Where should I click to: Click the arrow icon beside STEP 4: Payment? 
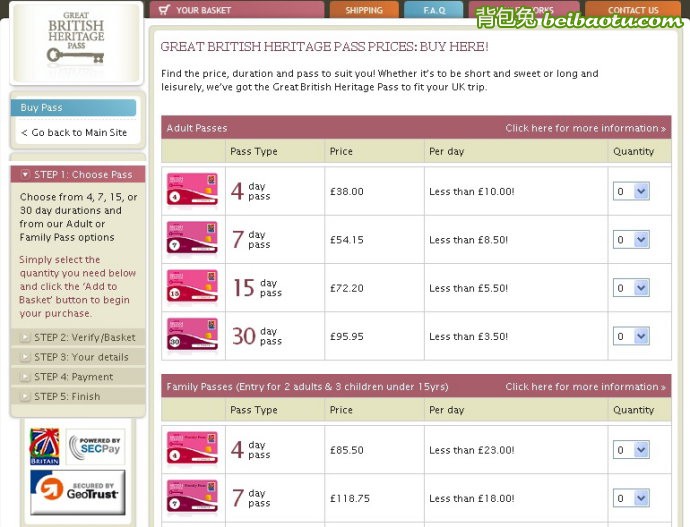click(x=25, y=377)
